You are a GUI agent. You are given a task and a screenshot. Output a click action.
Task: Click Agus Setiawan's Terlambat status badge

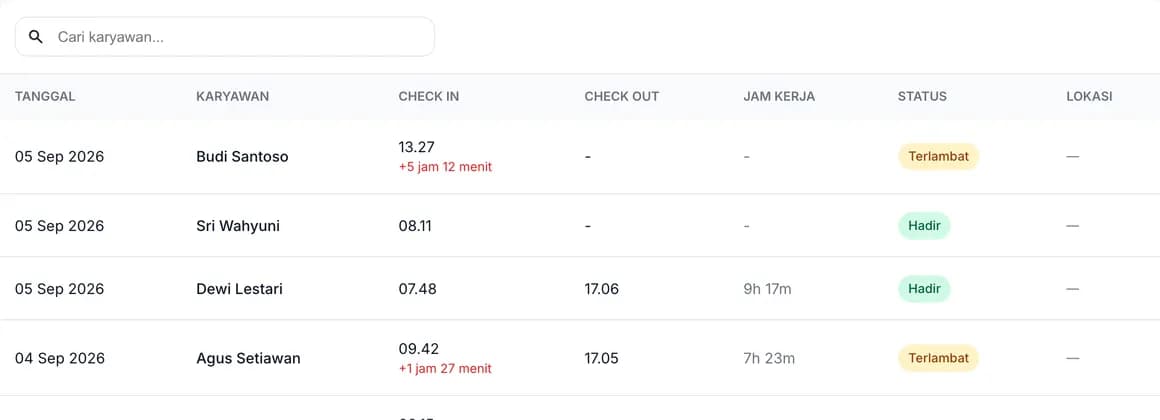(938, 359)
